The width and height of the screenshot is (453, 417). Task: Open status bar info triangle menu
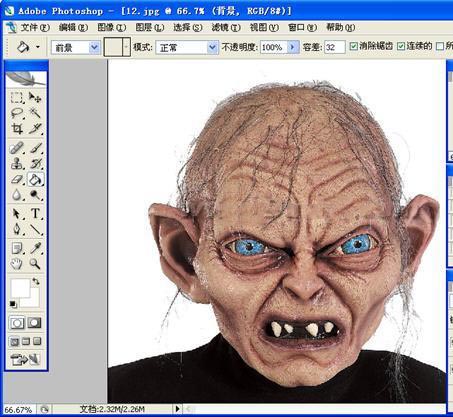click(177, 408)
